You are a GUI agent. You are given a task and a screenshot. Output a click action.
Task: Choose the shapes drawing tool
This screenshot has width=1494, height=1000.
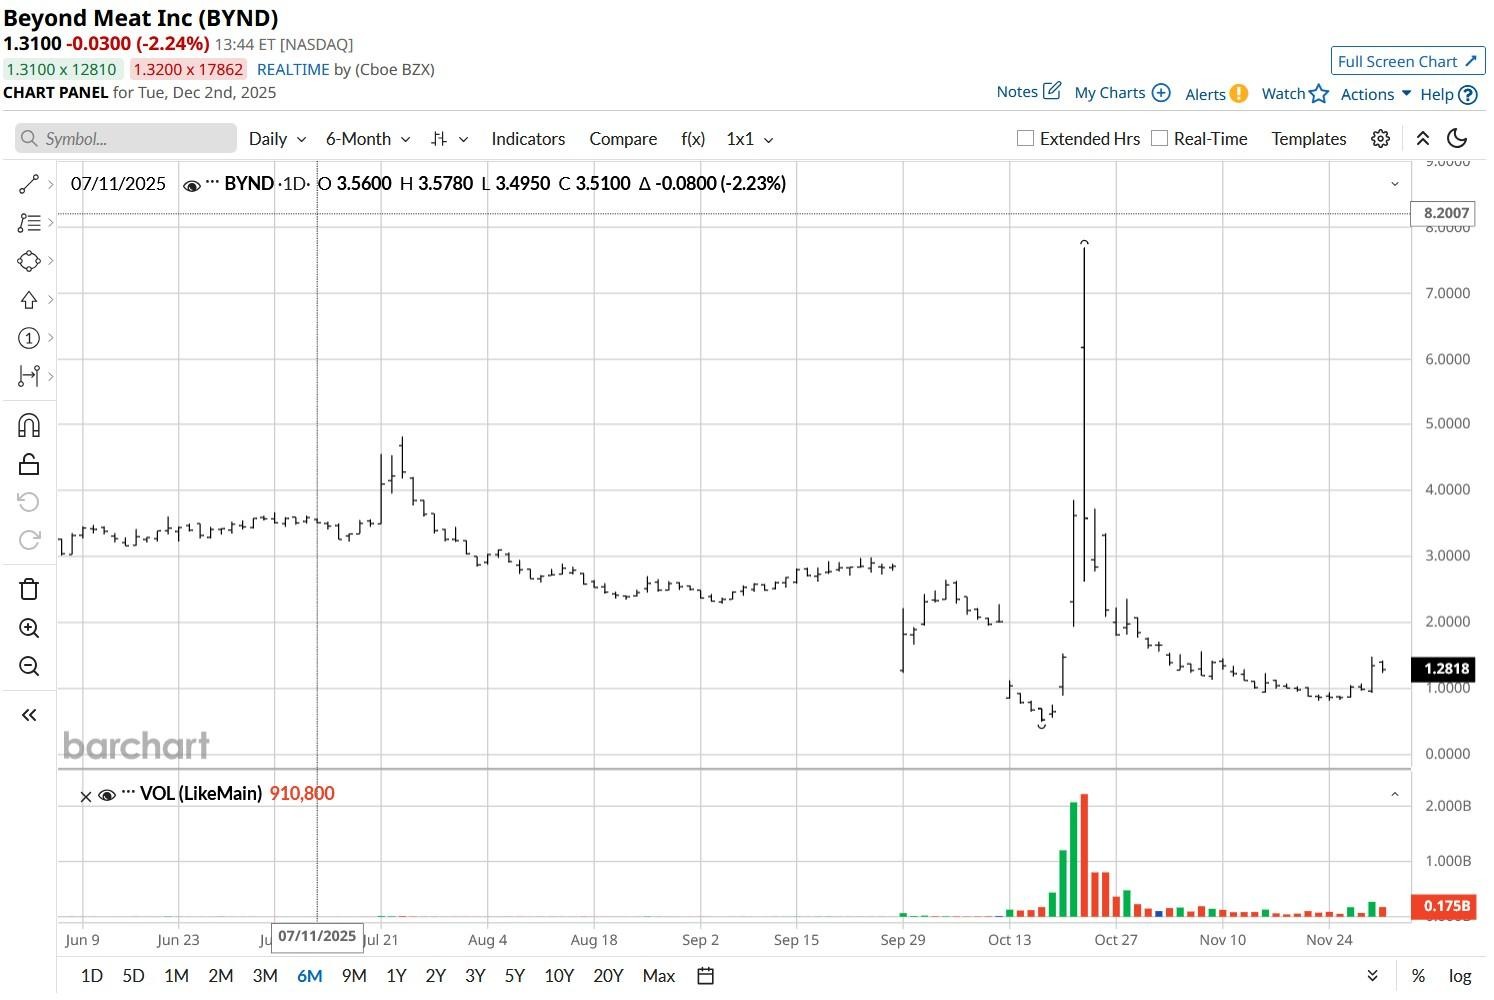(x=29, y=261)
